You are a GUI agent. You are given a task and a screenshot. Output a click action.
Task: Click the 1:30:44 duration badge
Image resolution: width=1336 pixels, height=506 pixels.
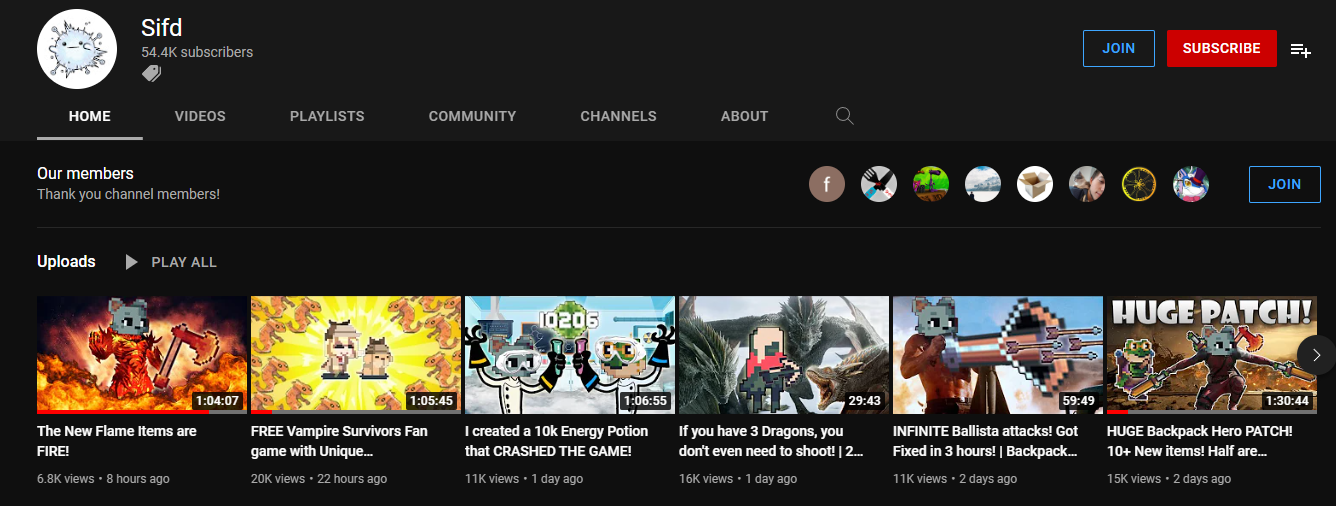coord(1288,400)
